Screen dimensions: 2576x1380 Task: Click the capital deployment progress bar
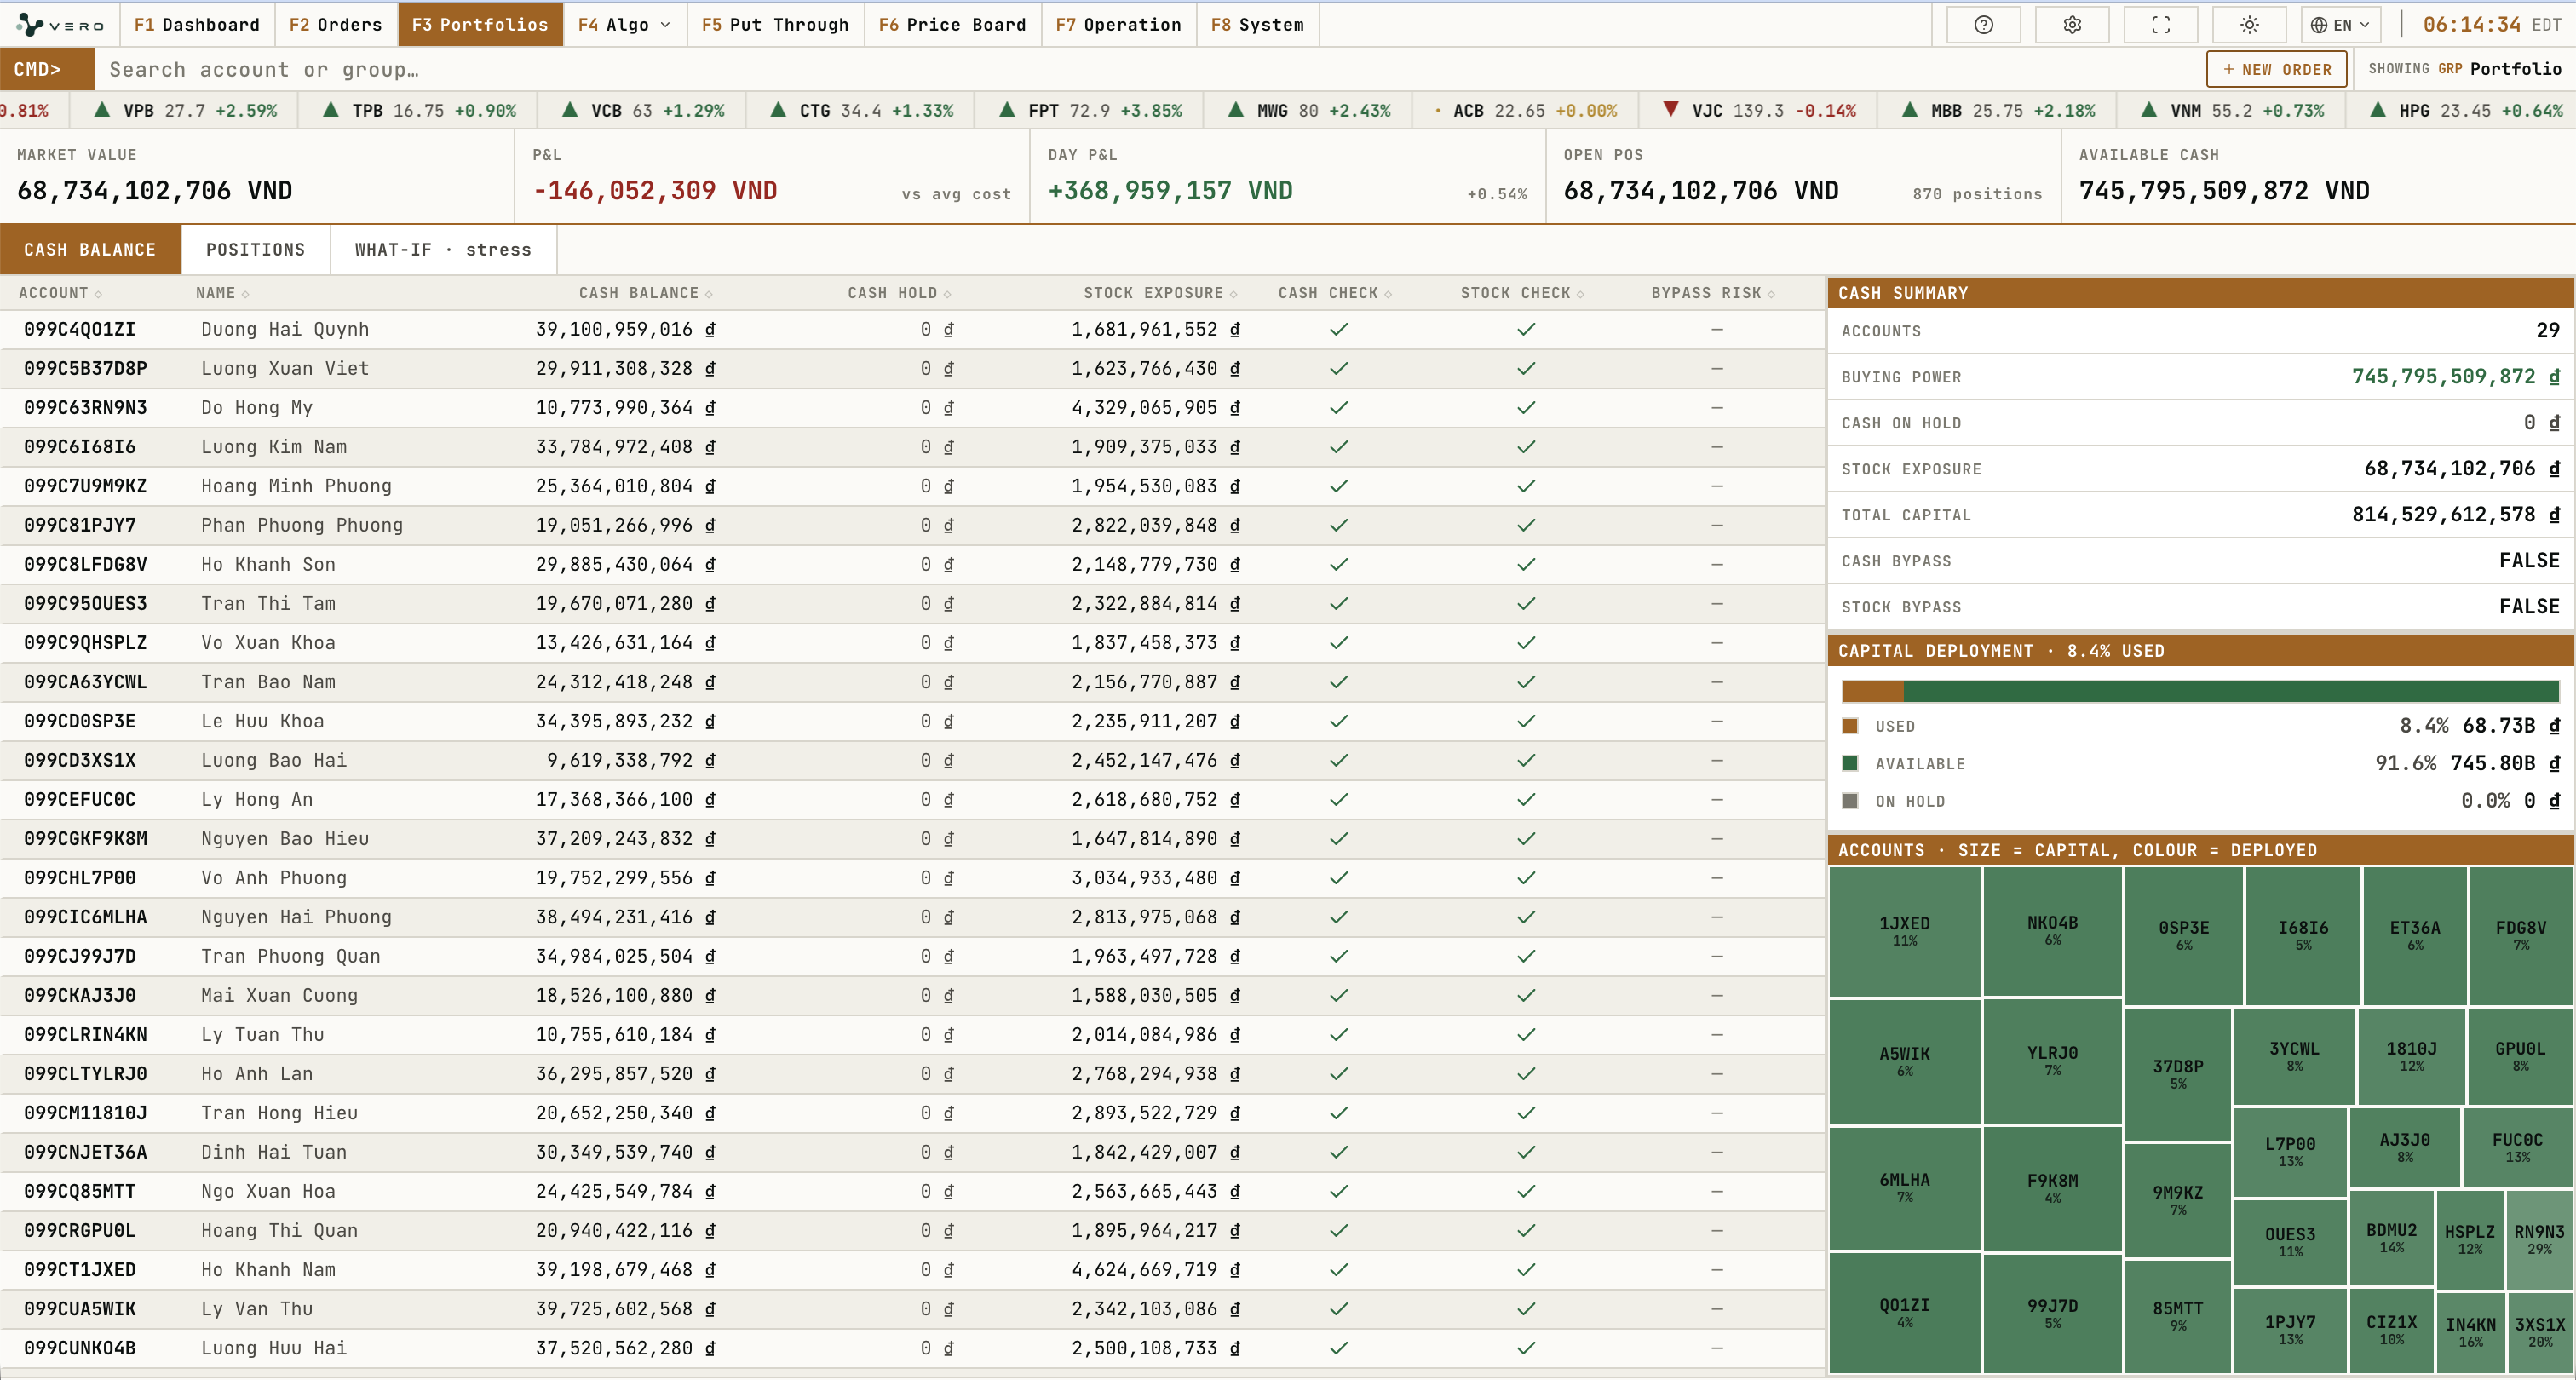click(2200, 691)
